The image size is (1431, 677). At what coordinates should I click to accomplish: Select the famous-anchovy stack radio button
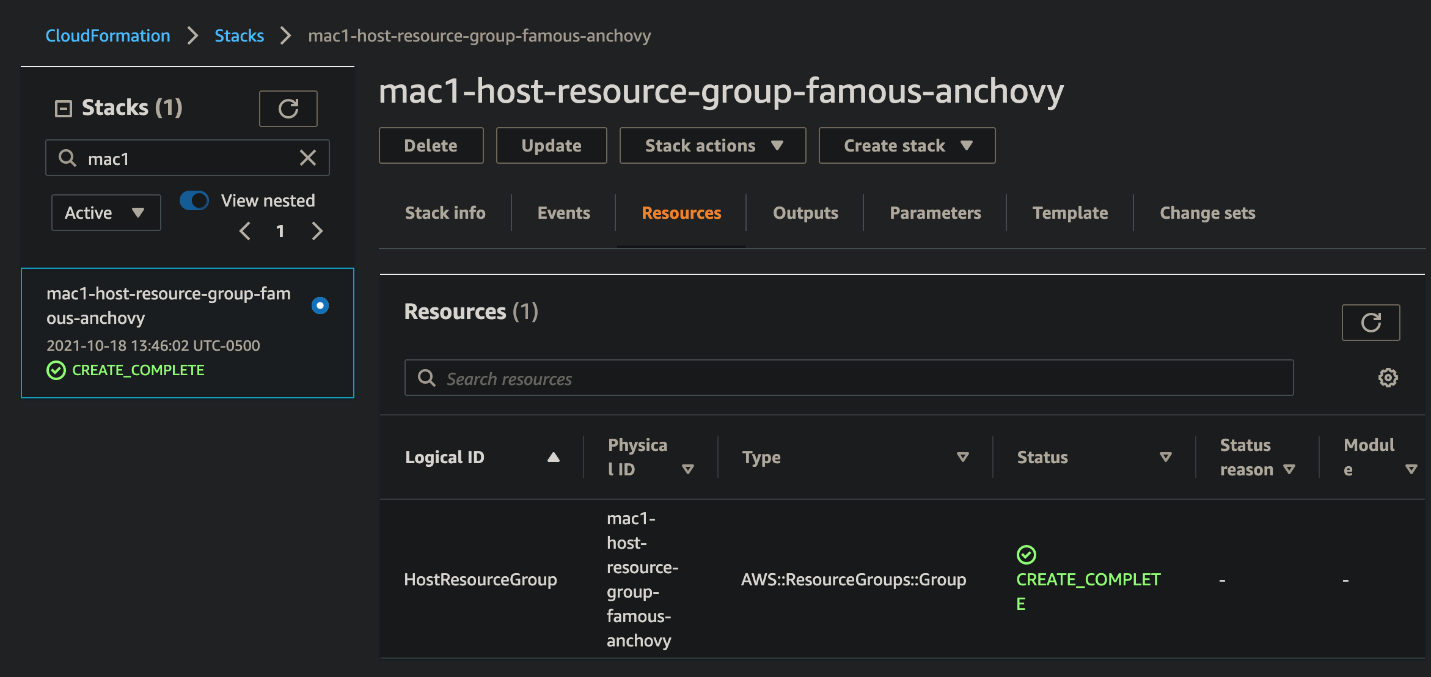[320, 305]
